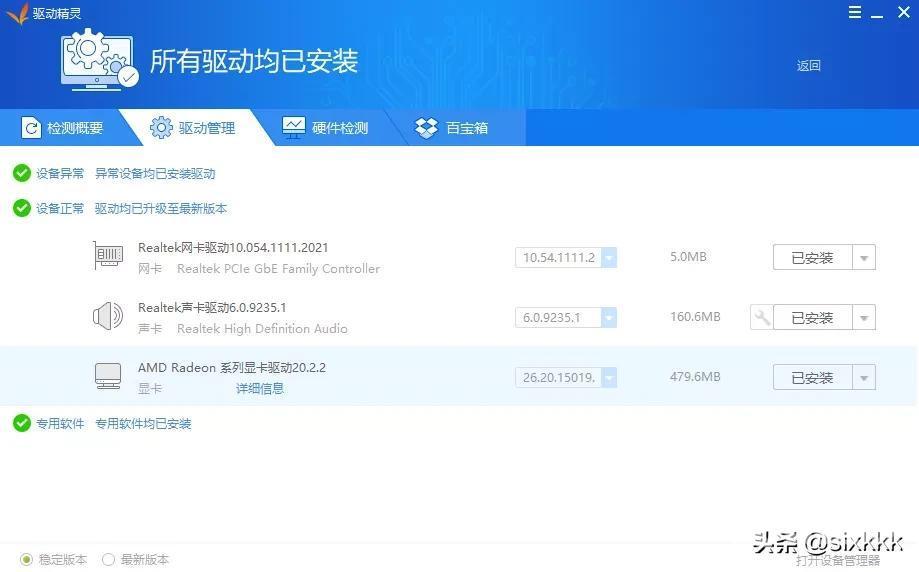Click the 专用软件 section label
The height and width of the screenshot is (572, 919).
click(60, 423)
